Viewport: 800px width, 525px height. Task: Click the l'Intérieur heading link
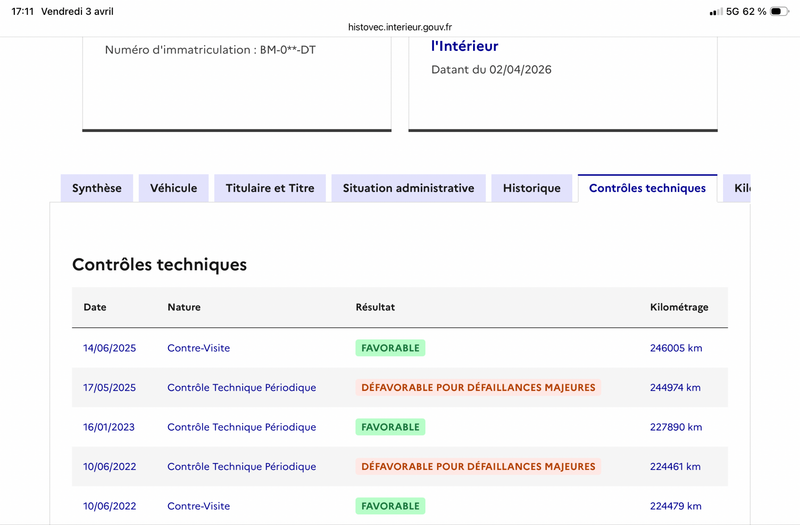(464, 46)
